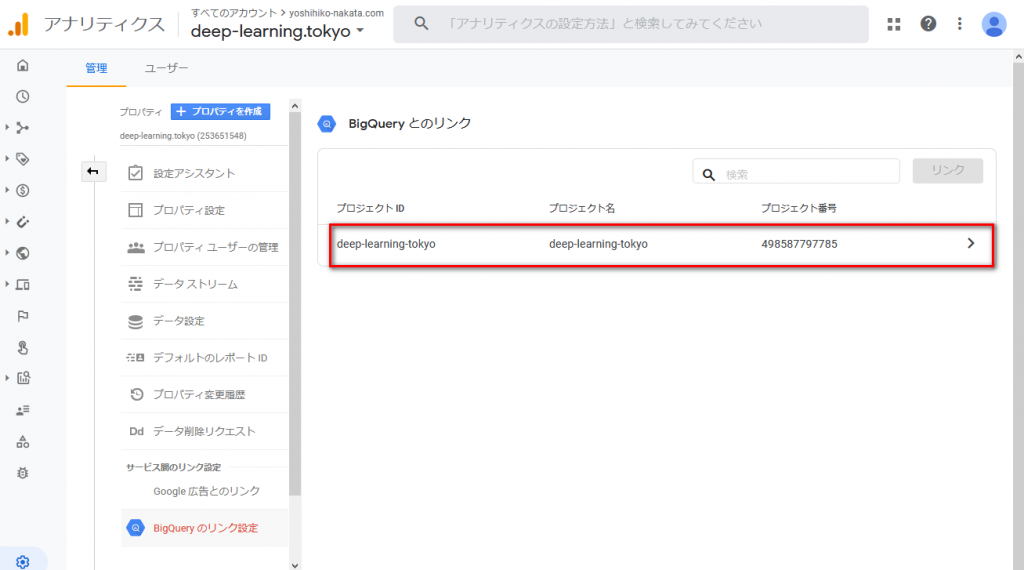
Task: Open the more options vertical dots menu
Action: tap(959, 24)
